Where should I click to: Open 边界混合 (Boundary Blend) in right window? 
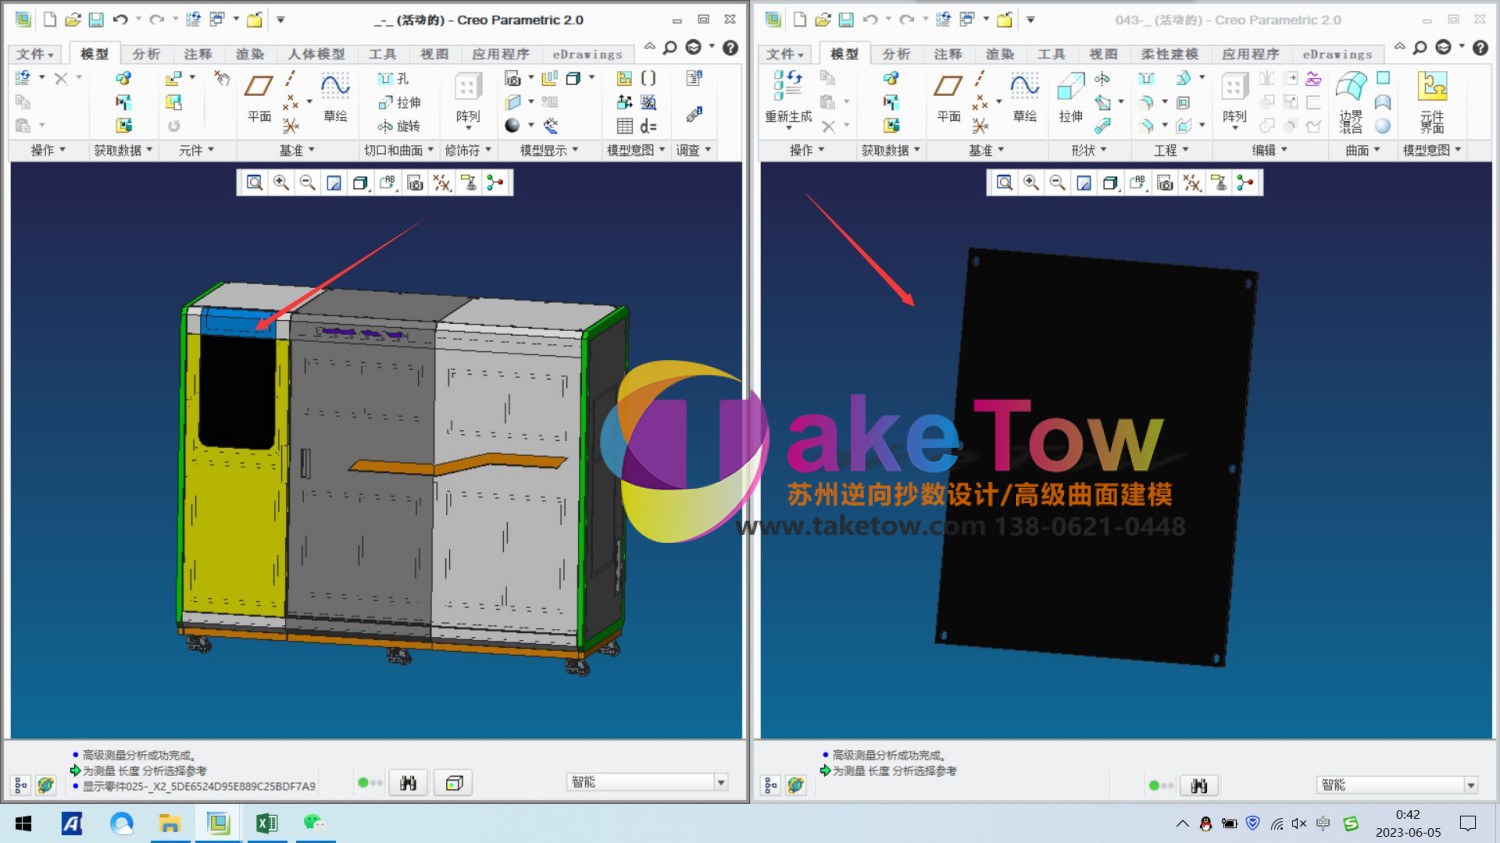pyautogui.click(x=1351, y=101)
